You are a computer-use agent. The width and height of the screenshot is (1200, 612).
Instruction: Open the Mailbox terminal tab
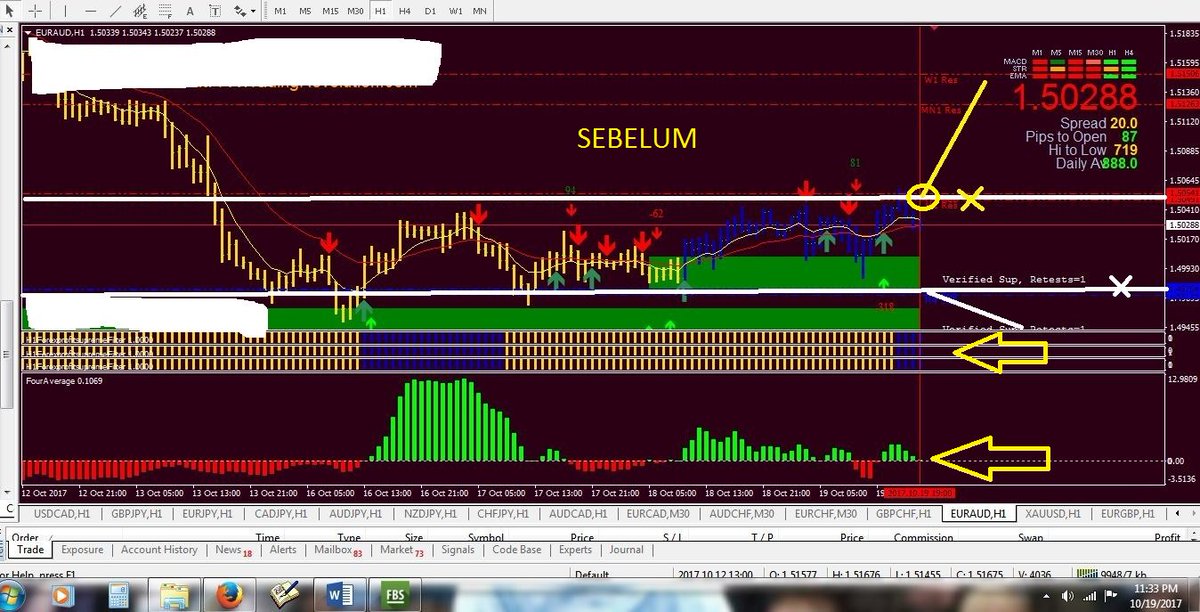[x=337, y=549]
